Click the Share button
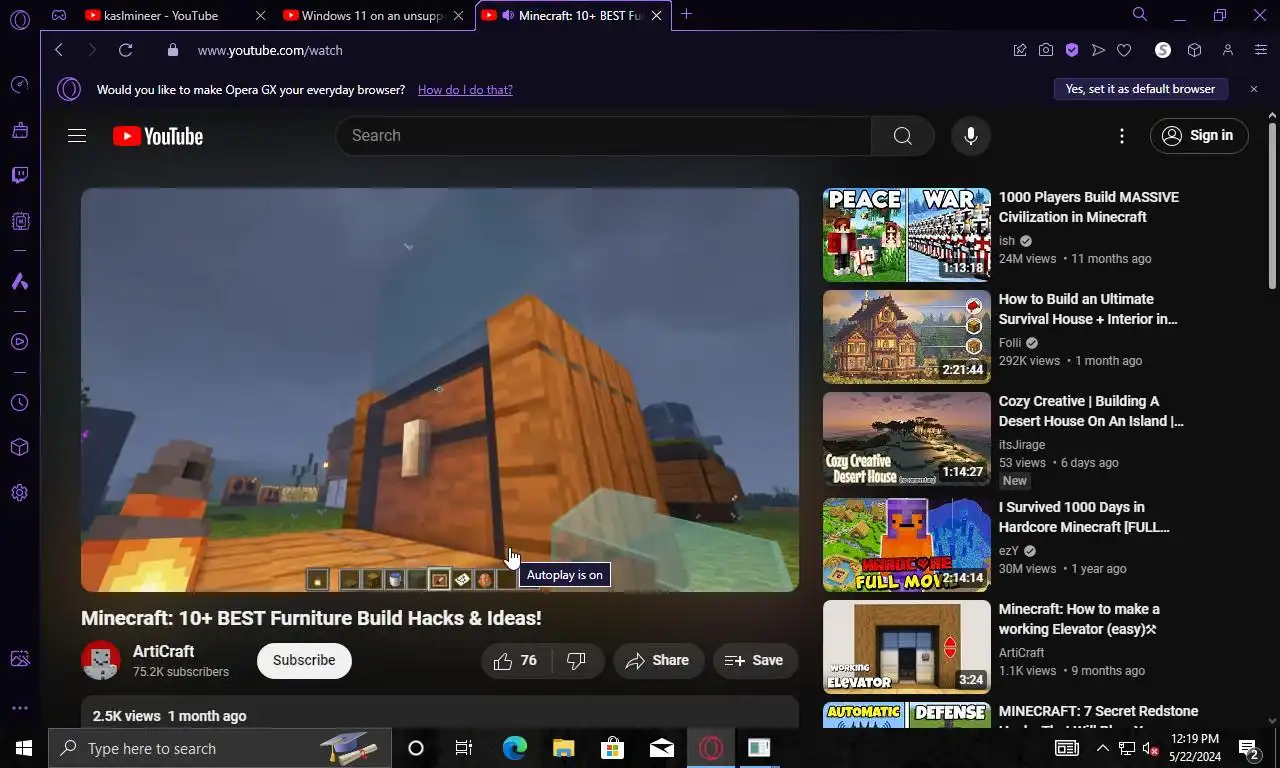 click(x=658, y=660)
